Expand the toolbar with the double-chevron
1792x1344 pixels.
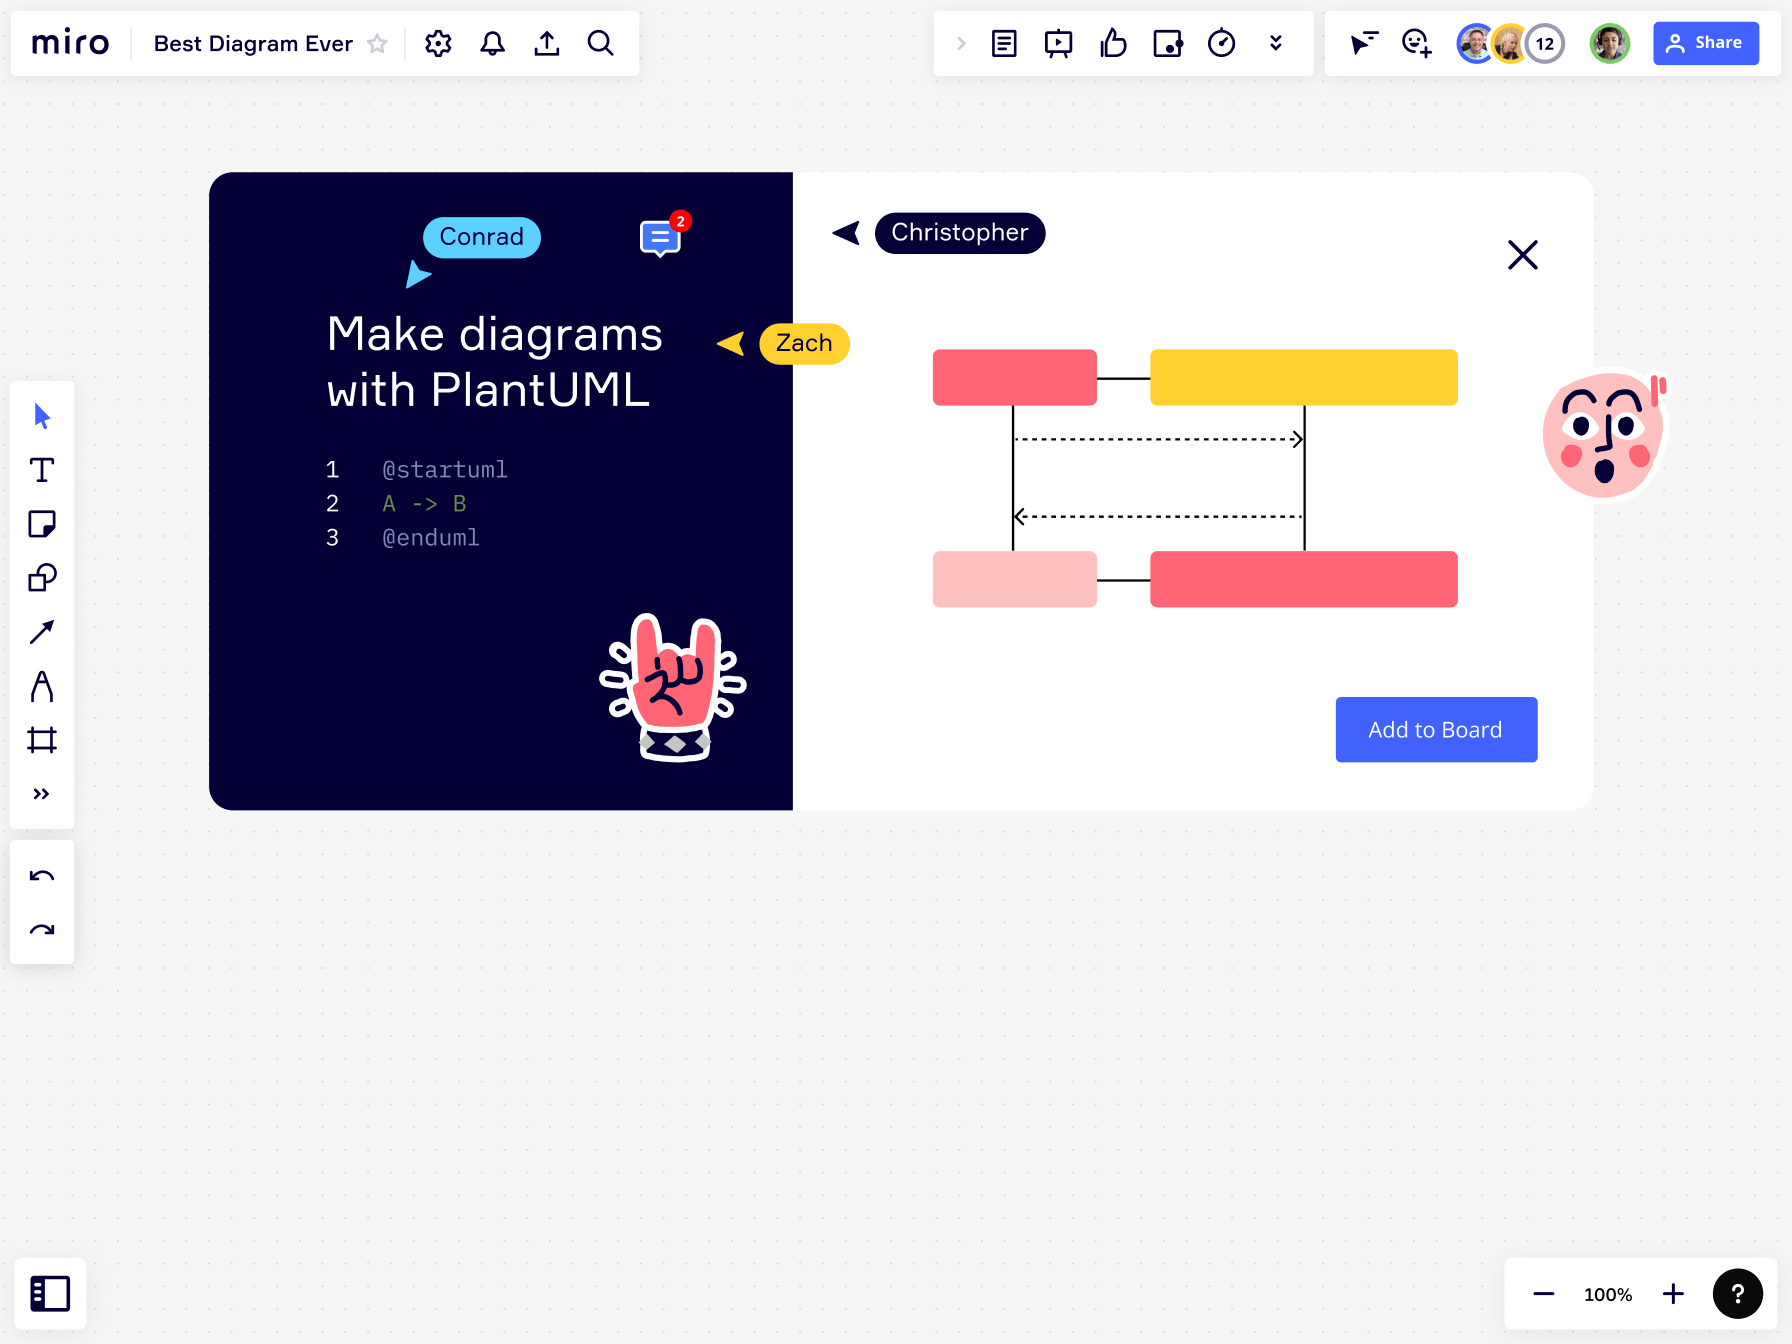(x=42, y=793)
